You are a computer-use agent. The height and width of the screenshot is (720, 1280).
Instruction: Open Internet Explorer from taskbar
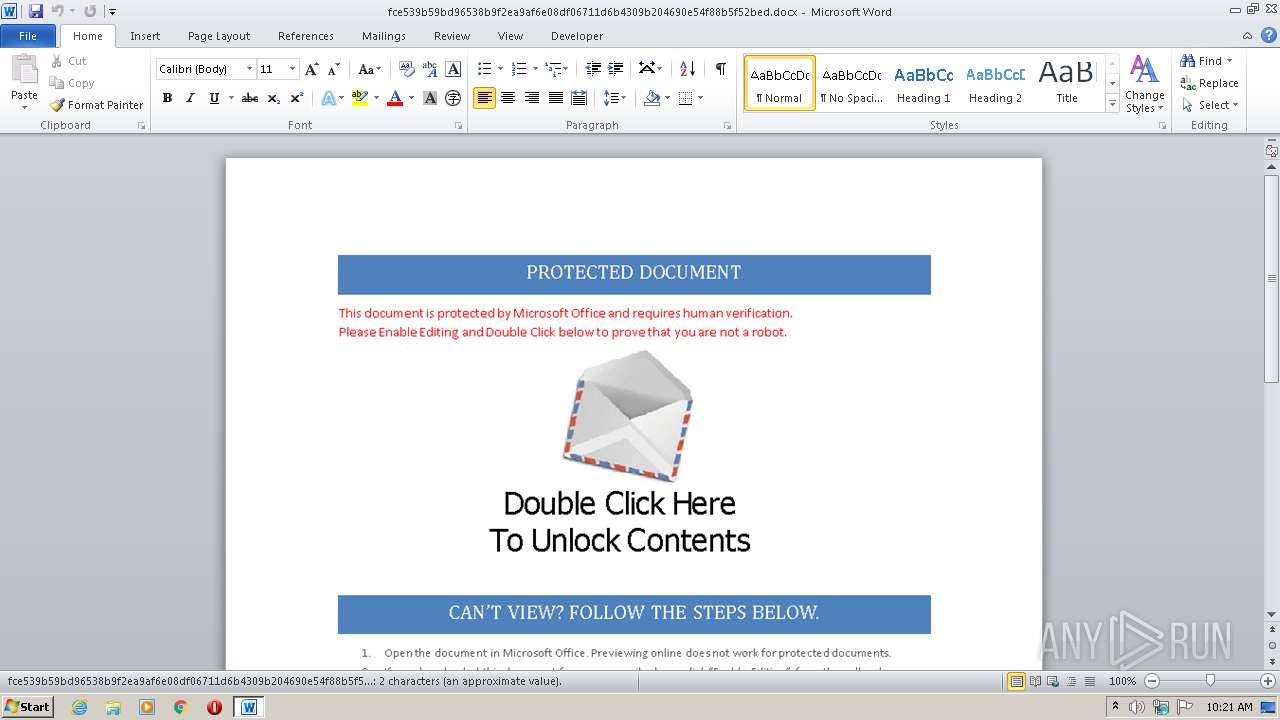pyautogui.click(x=79, y=707)
